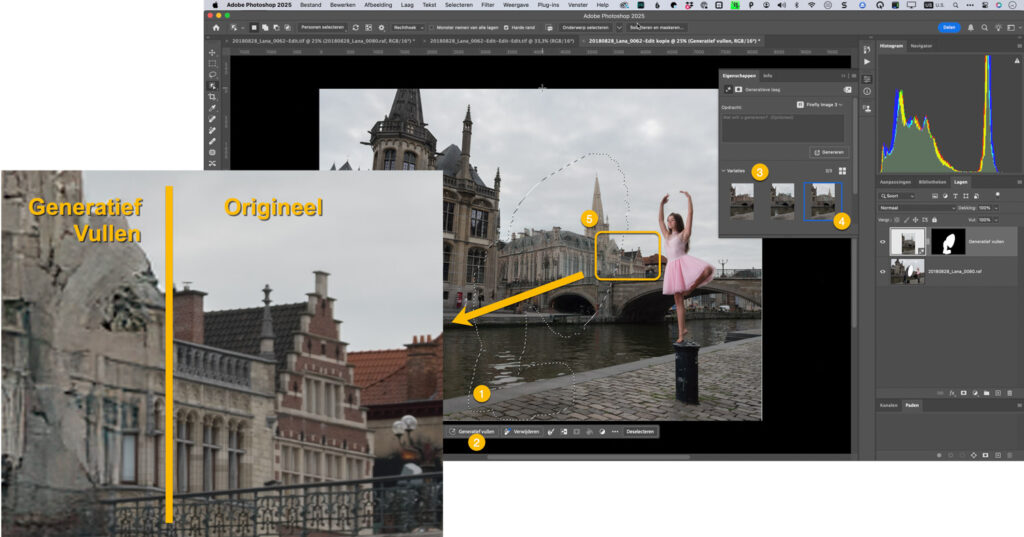Select the Crop tool
This screenshot has width=1024, height=537.
(212, 97)
